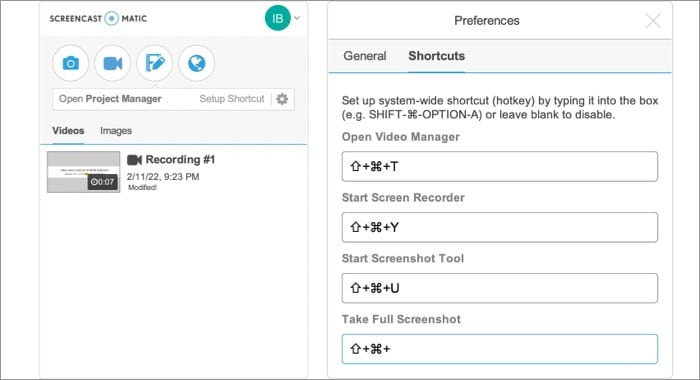Click the Take Full Screenshot label
Screen dimensions: 700x380
point(401,319)
